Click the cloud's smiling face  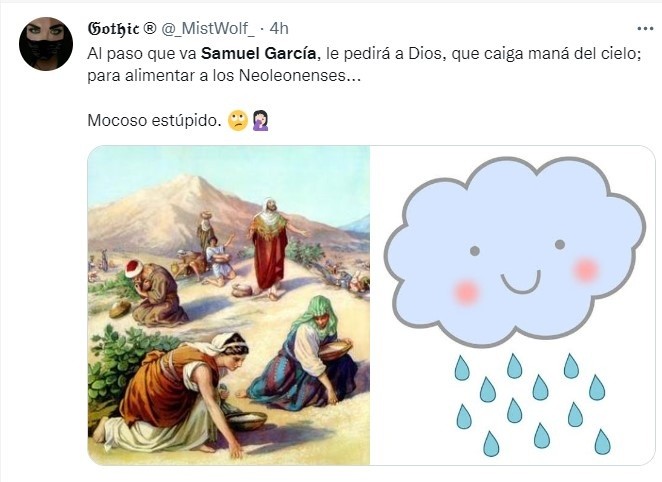coord(519,268)
